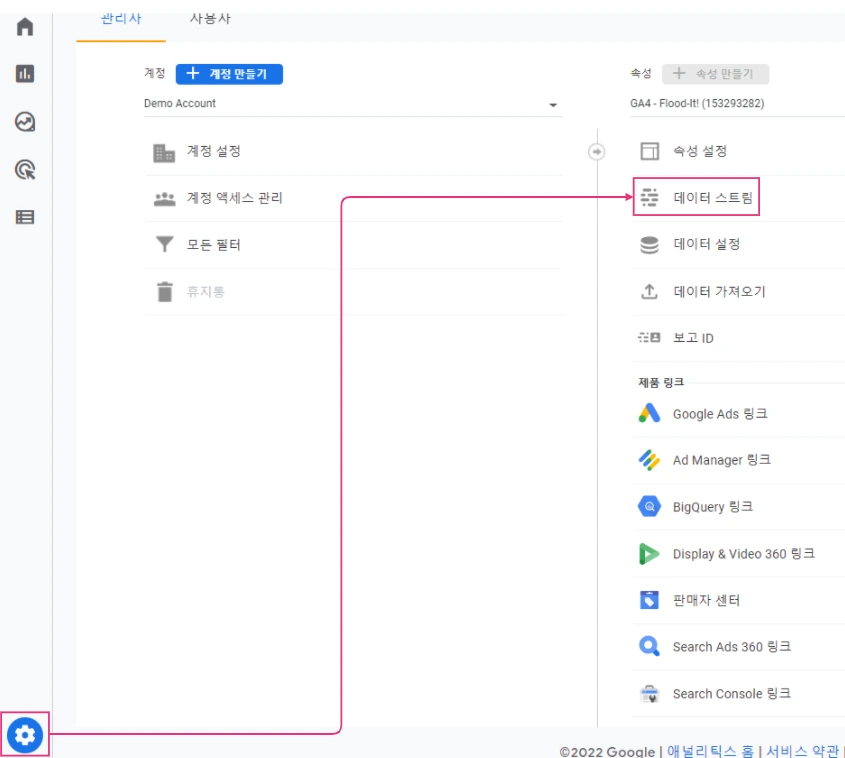
Task: Click Search Ads 360 magnifier icon
Action: [x=649, y=646]
